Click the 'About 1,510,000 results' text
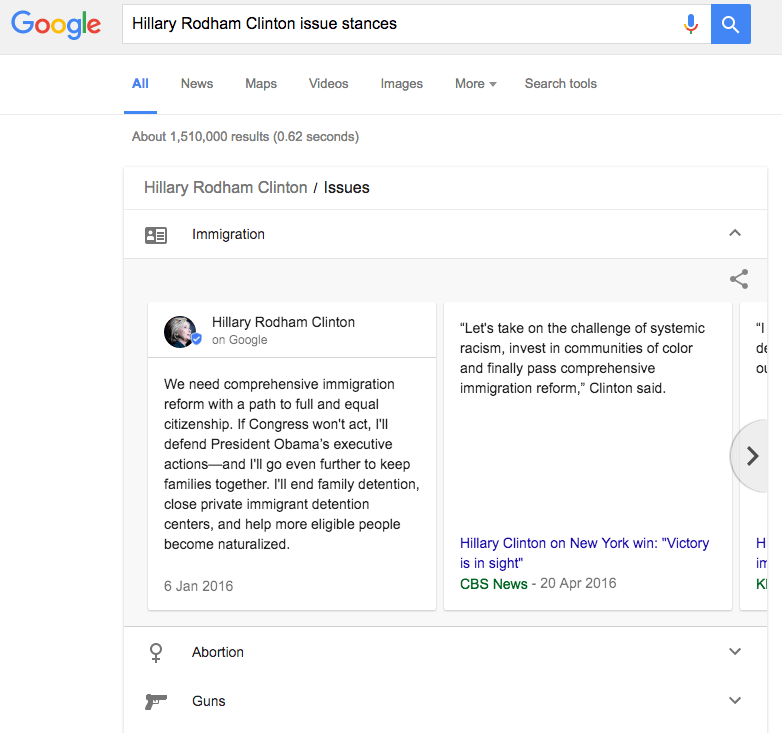This screenshot has width=782, height=733. pos(245,137)
